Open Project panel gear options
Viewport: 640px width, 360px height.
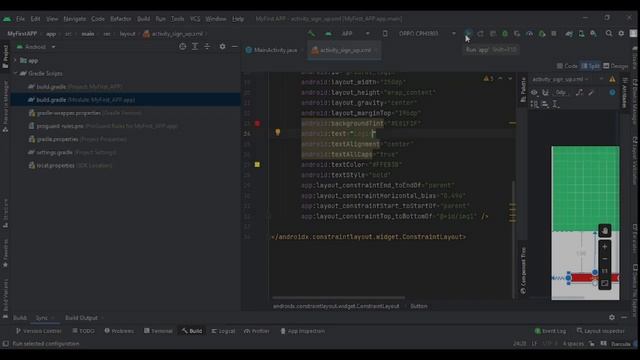tap(222, 47)
